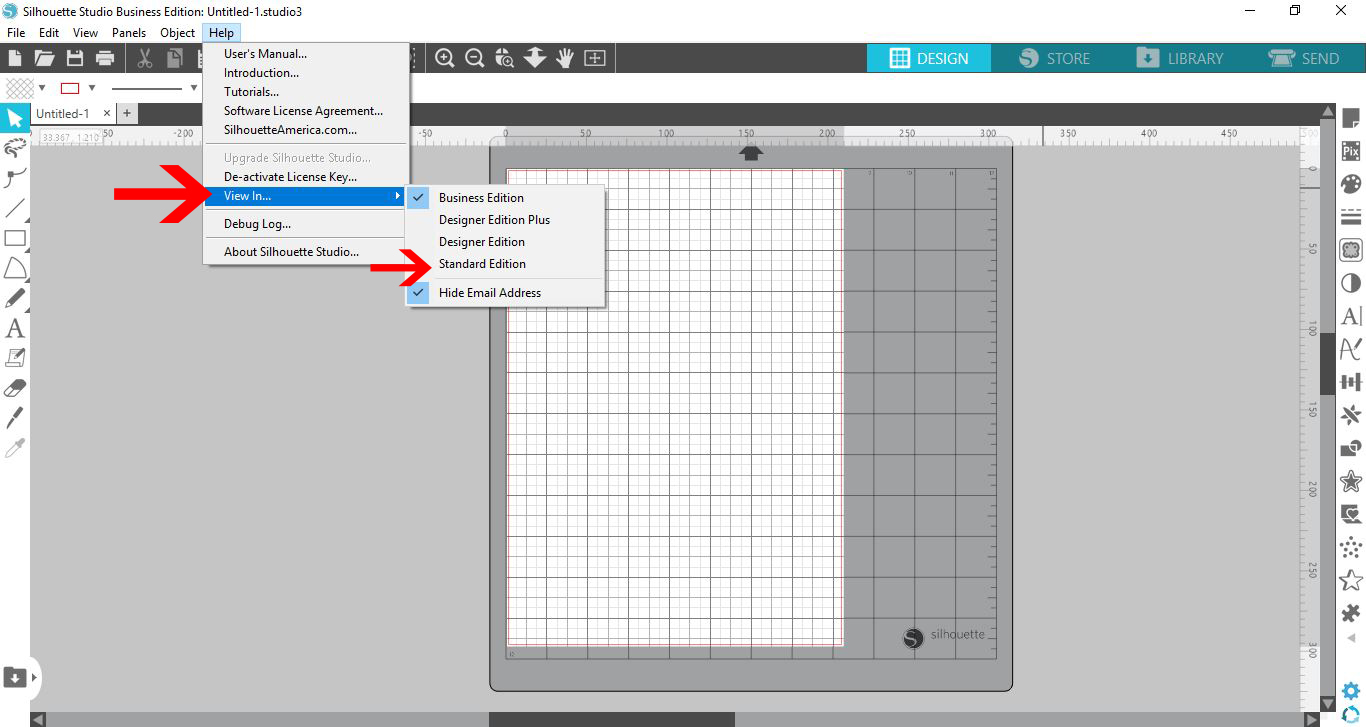Image resolution: width=1366 pixels, height=727 pixels.
Task: Open the File menu
Action: (x=16, y=33)
